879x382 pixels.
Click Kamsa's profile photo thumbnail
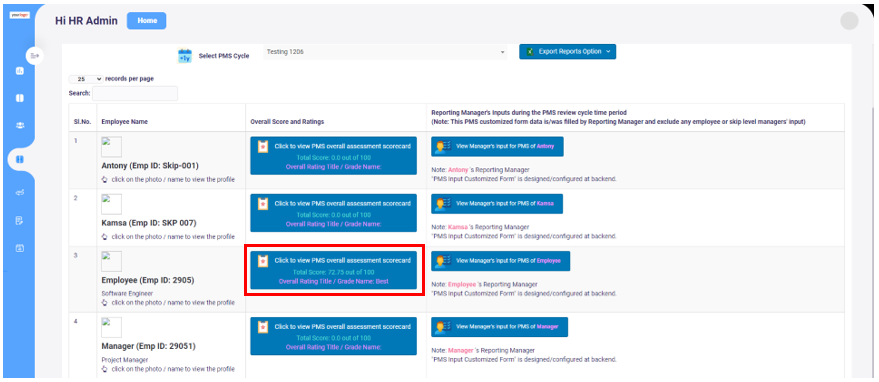[111, 204]
